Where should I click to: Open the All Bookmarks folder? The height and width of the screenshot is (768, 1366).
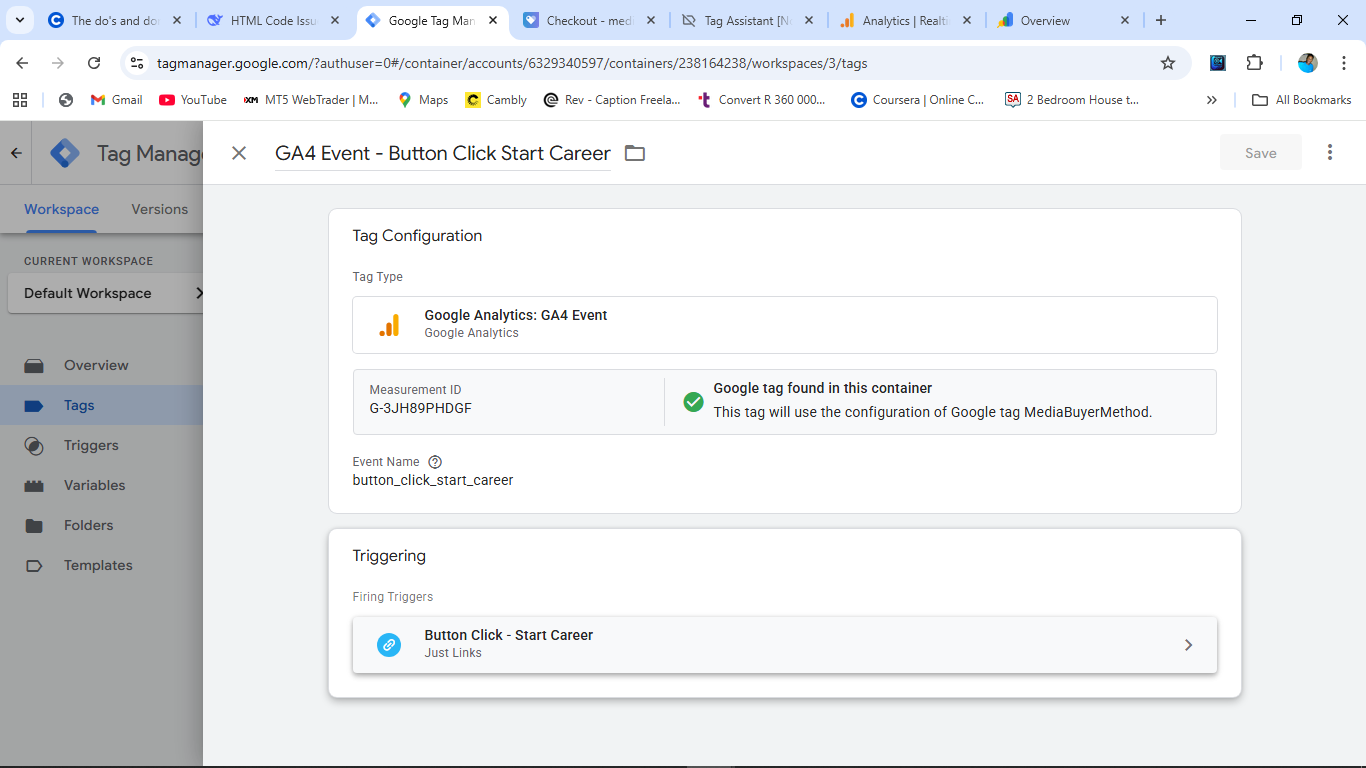tap(1302, 100)
